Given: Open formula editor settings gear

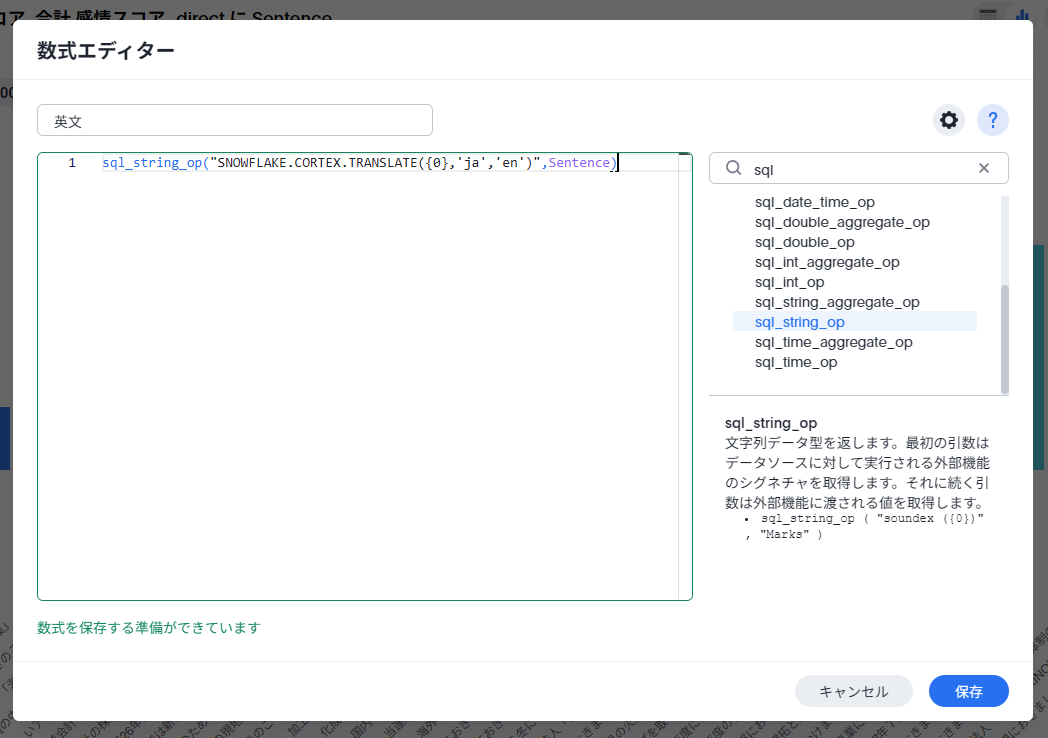Looking at the screenshot, I should [x=948, y=120].
